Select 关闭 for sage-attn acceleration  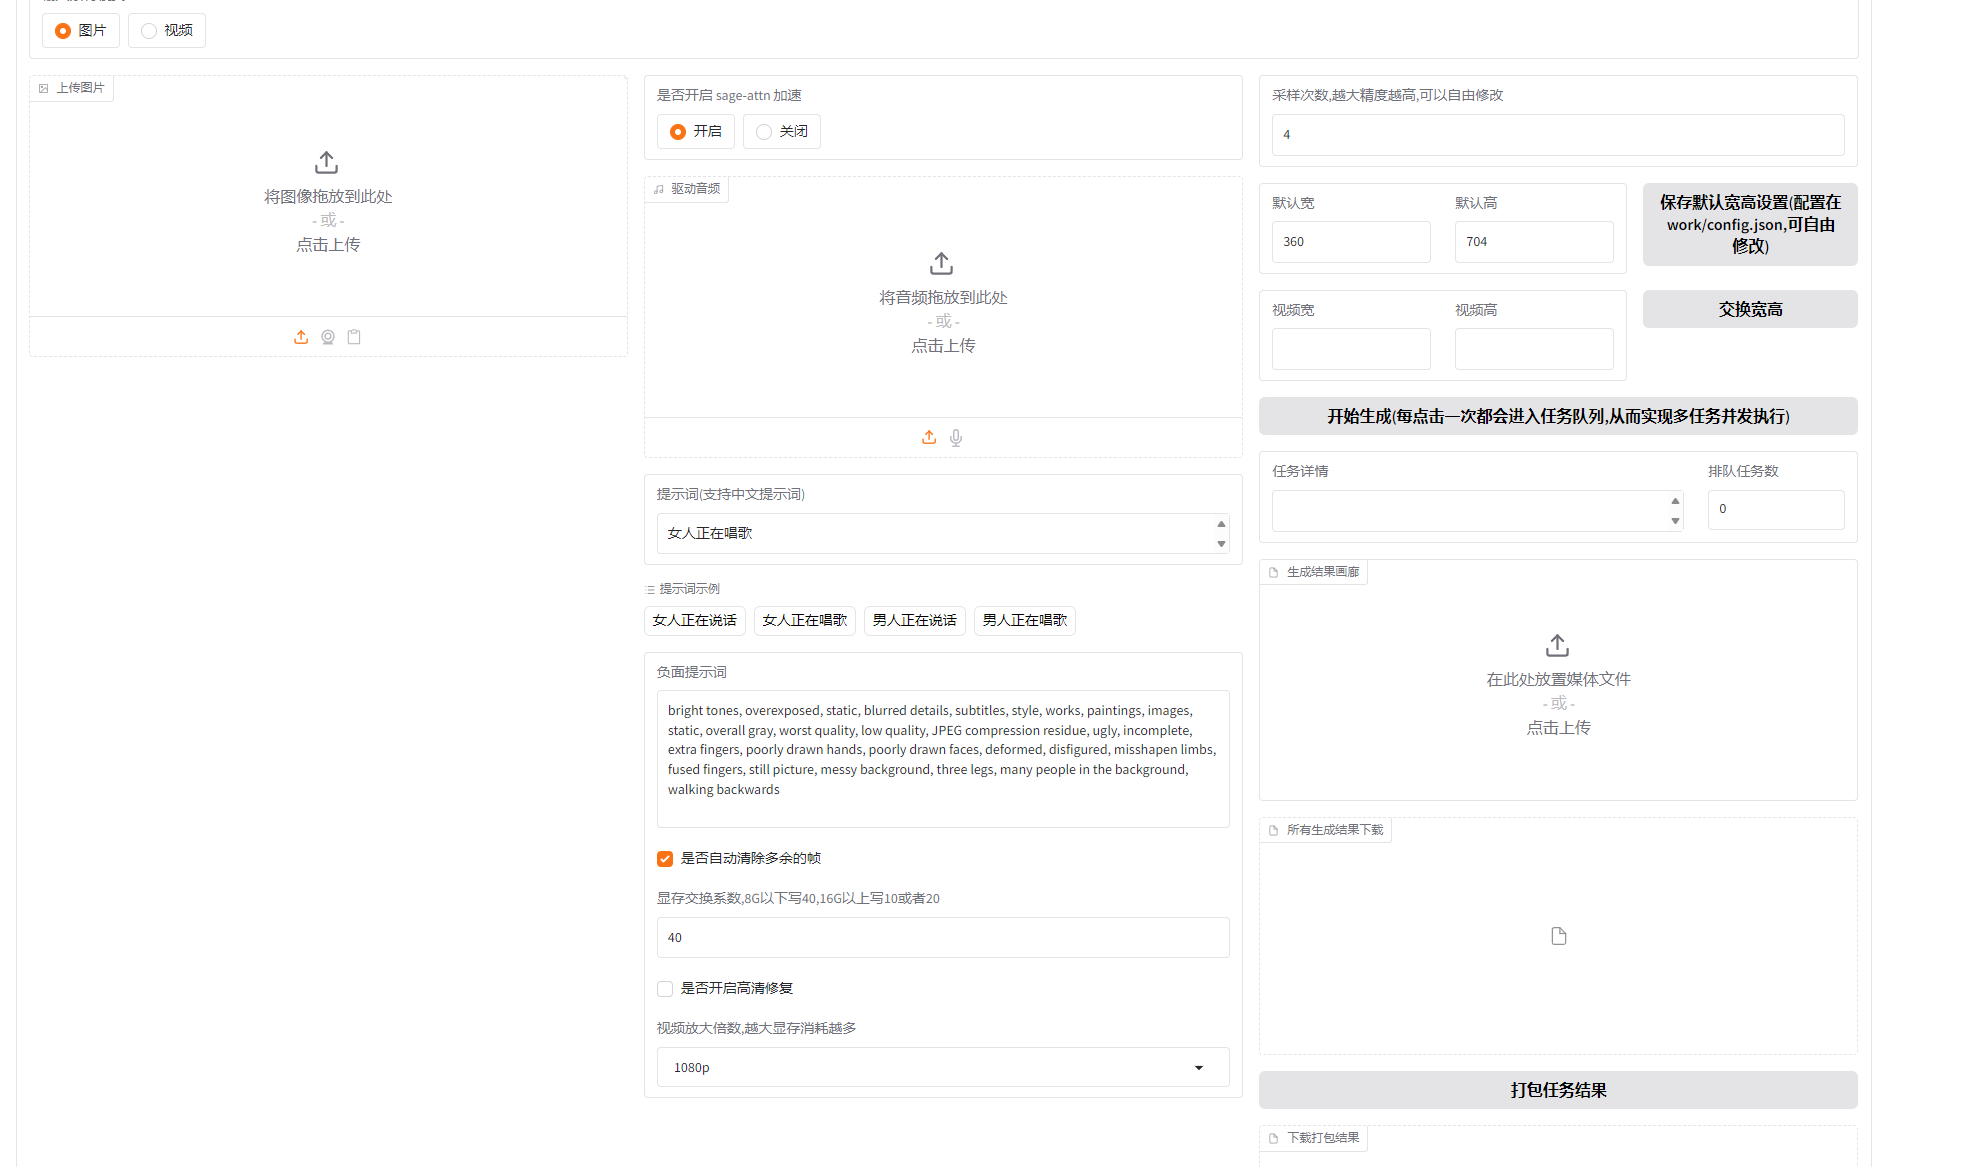765,132
